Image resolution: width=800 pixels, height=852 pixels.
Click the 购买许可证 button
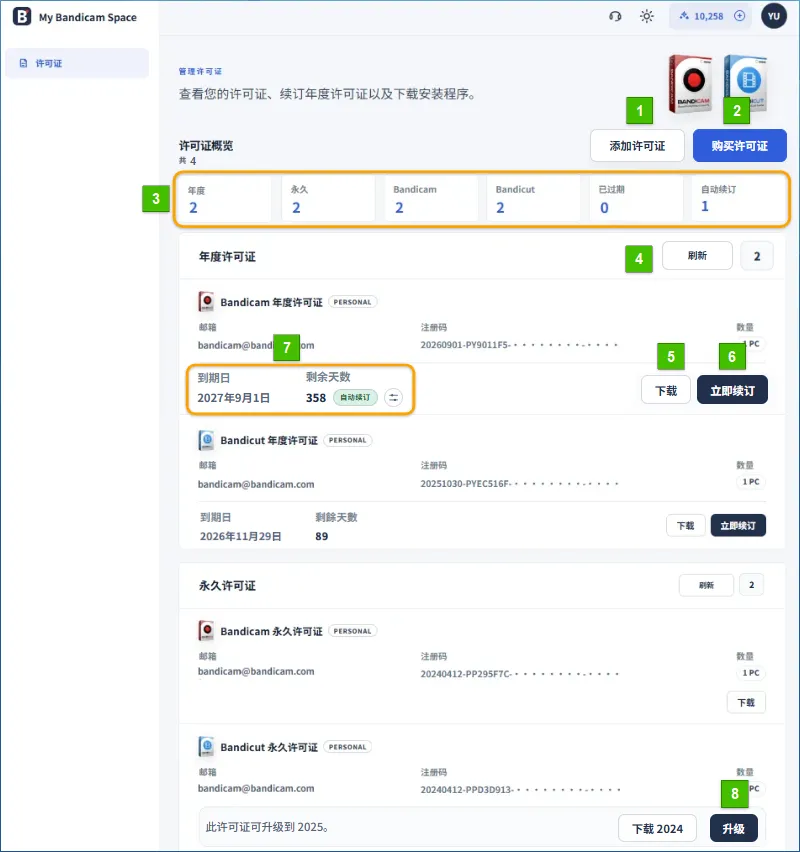point(740,146)
